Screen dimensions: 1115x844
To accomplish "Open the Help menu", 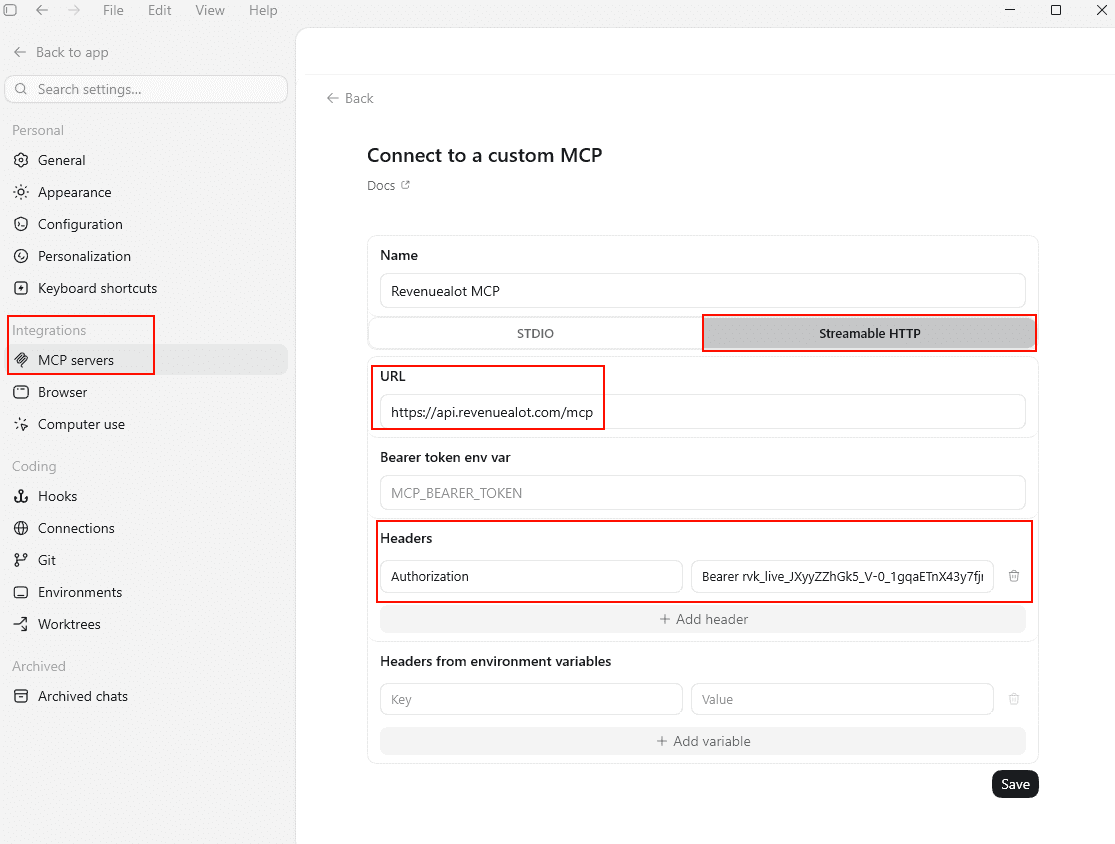I will pyautogui.click(x=262, y=10).
